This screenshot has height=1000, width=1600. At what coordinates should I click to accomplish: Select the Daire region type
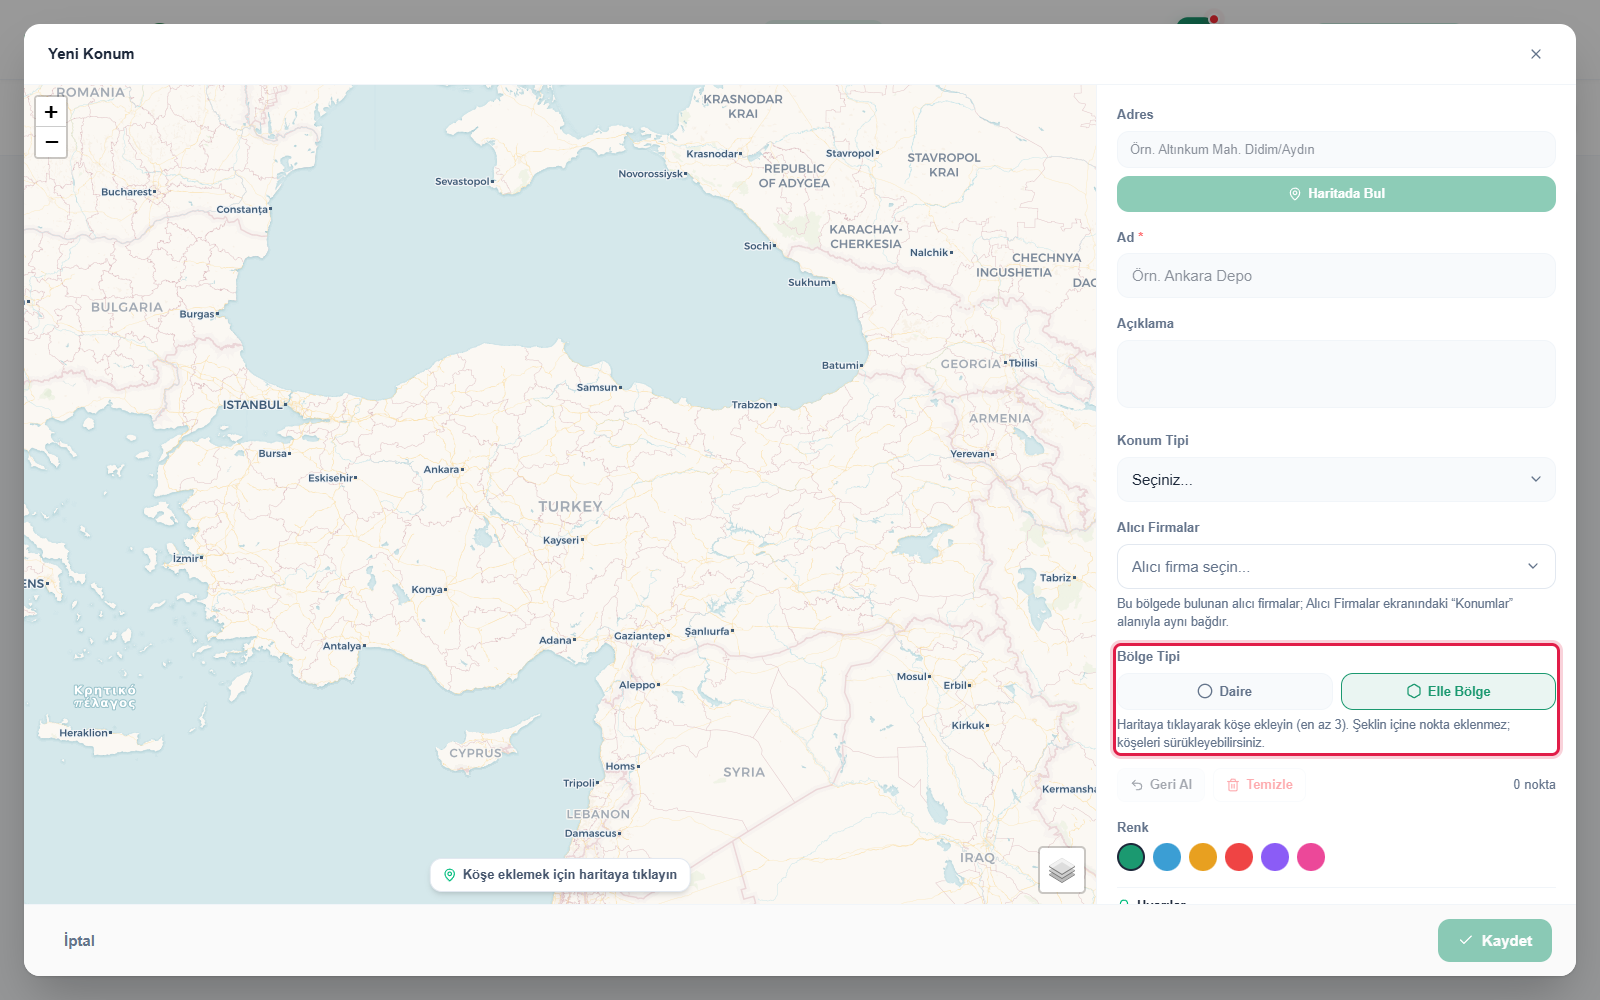point(1225,691)
